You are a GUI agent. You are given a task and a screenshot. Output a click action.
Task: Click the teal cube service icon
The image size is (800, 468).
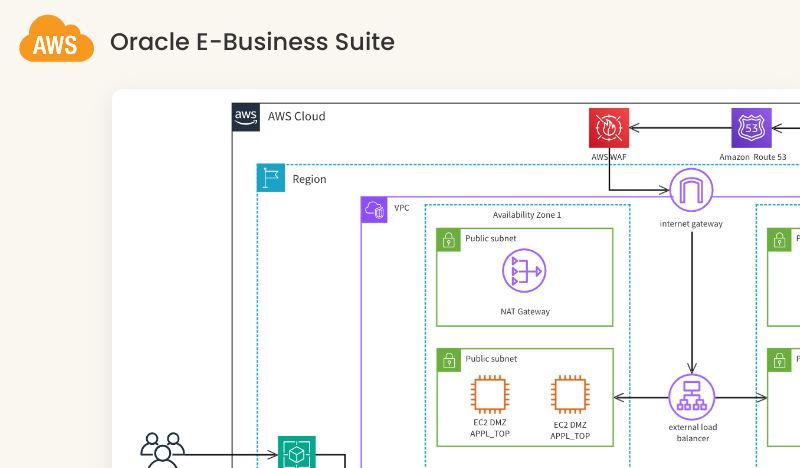click(x=297, y=452)
